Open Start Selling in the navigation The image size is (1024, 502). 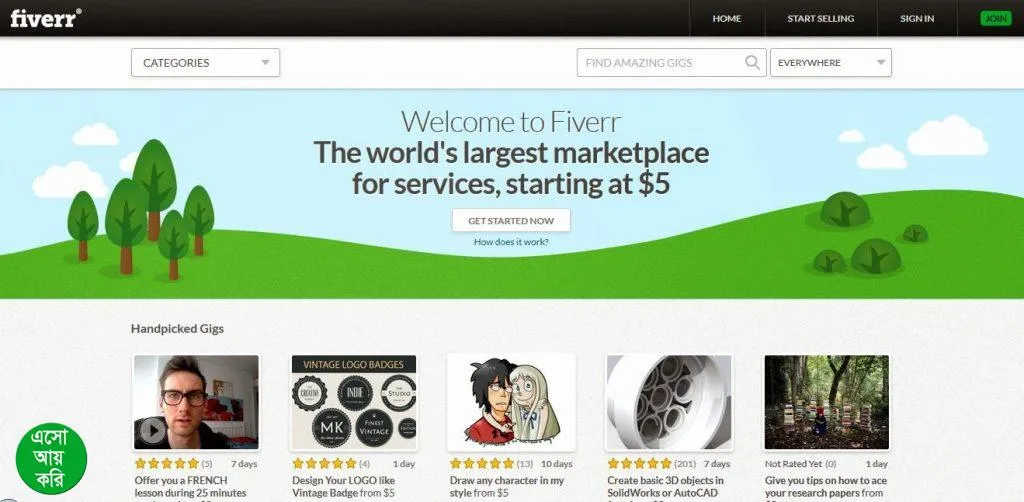pos(821,18)
